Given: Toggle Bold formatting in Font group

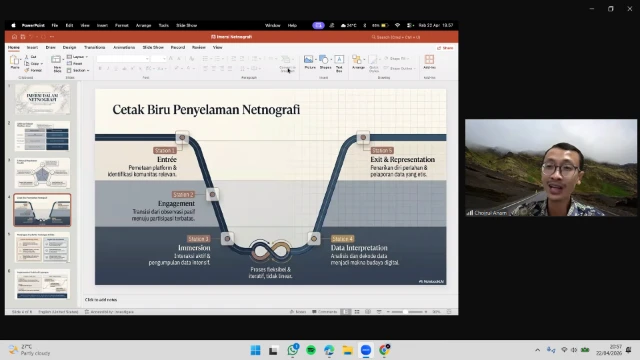Looking at the screenshot, I should [100, 69].
